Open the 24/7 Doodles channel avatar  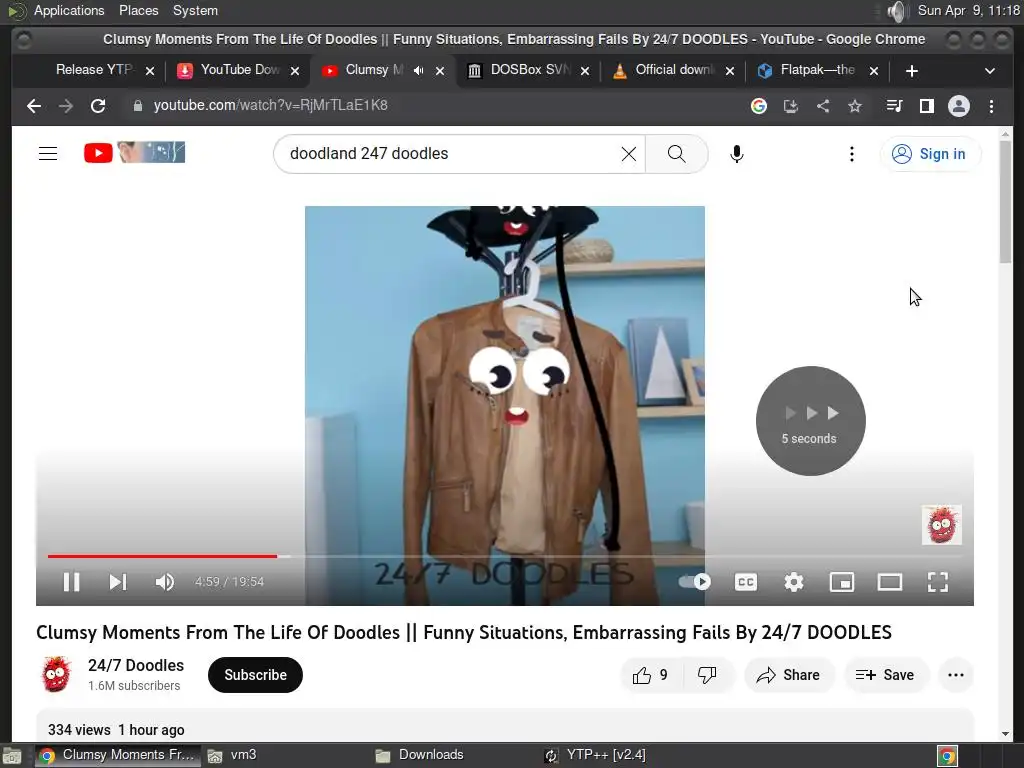coord(57,674)
